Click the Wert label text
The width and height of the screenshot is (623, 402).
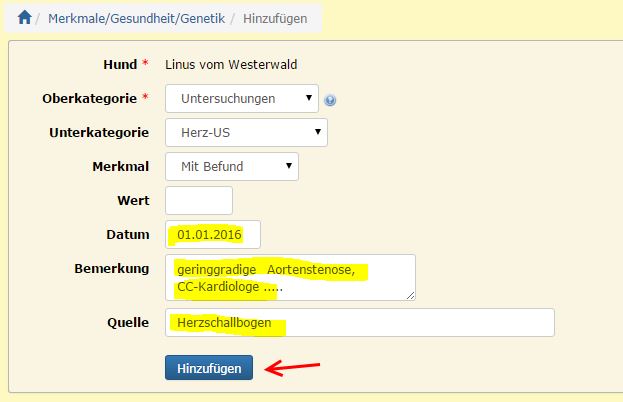(132, 199)
